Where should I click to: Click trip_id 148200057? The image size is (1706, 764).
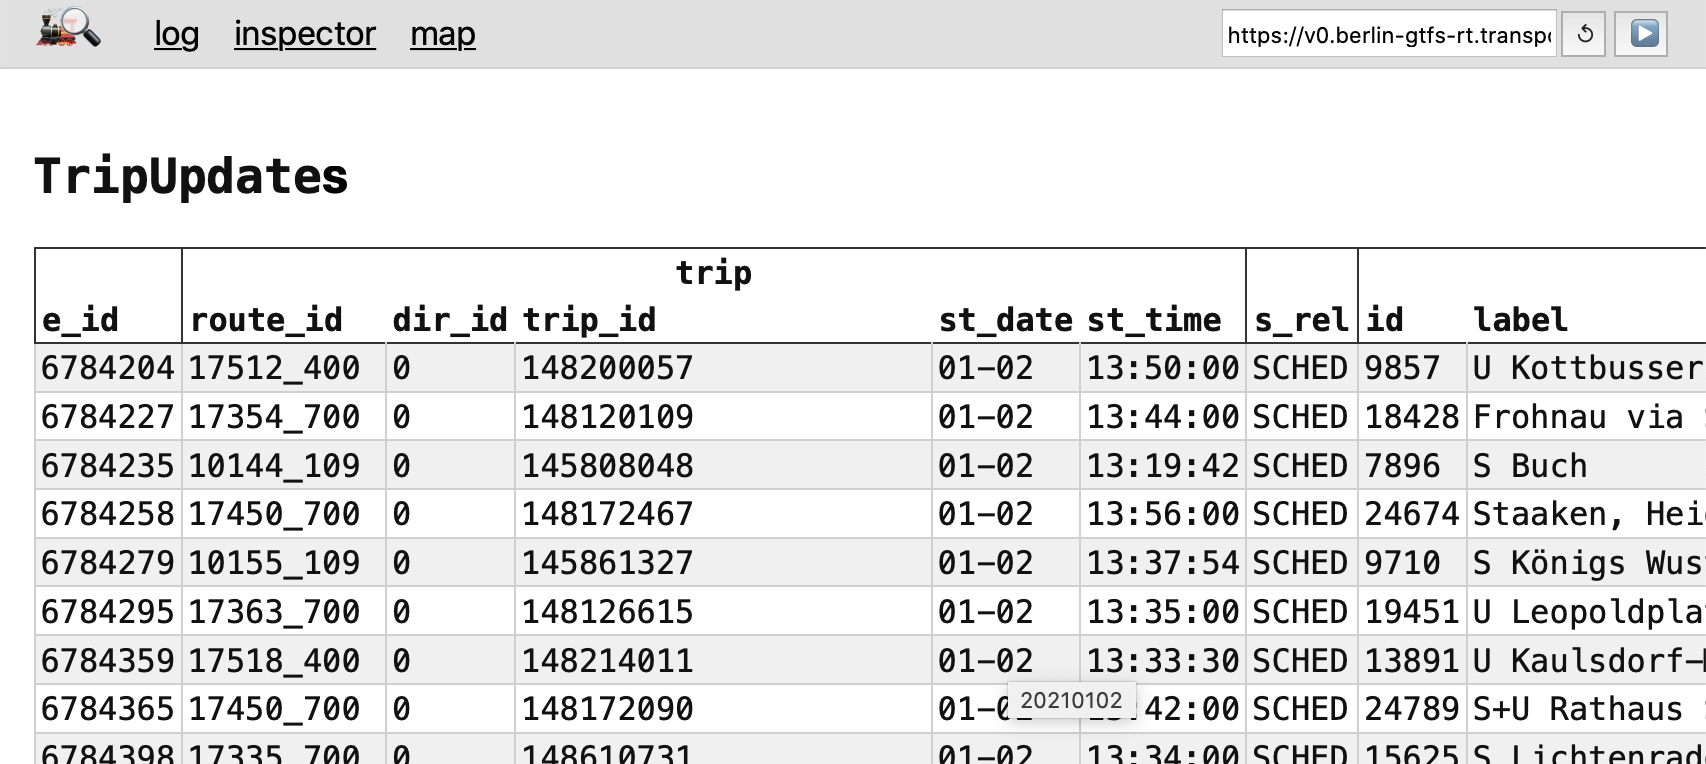point(608,368)
